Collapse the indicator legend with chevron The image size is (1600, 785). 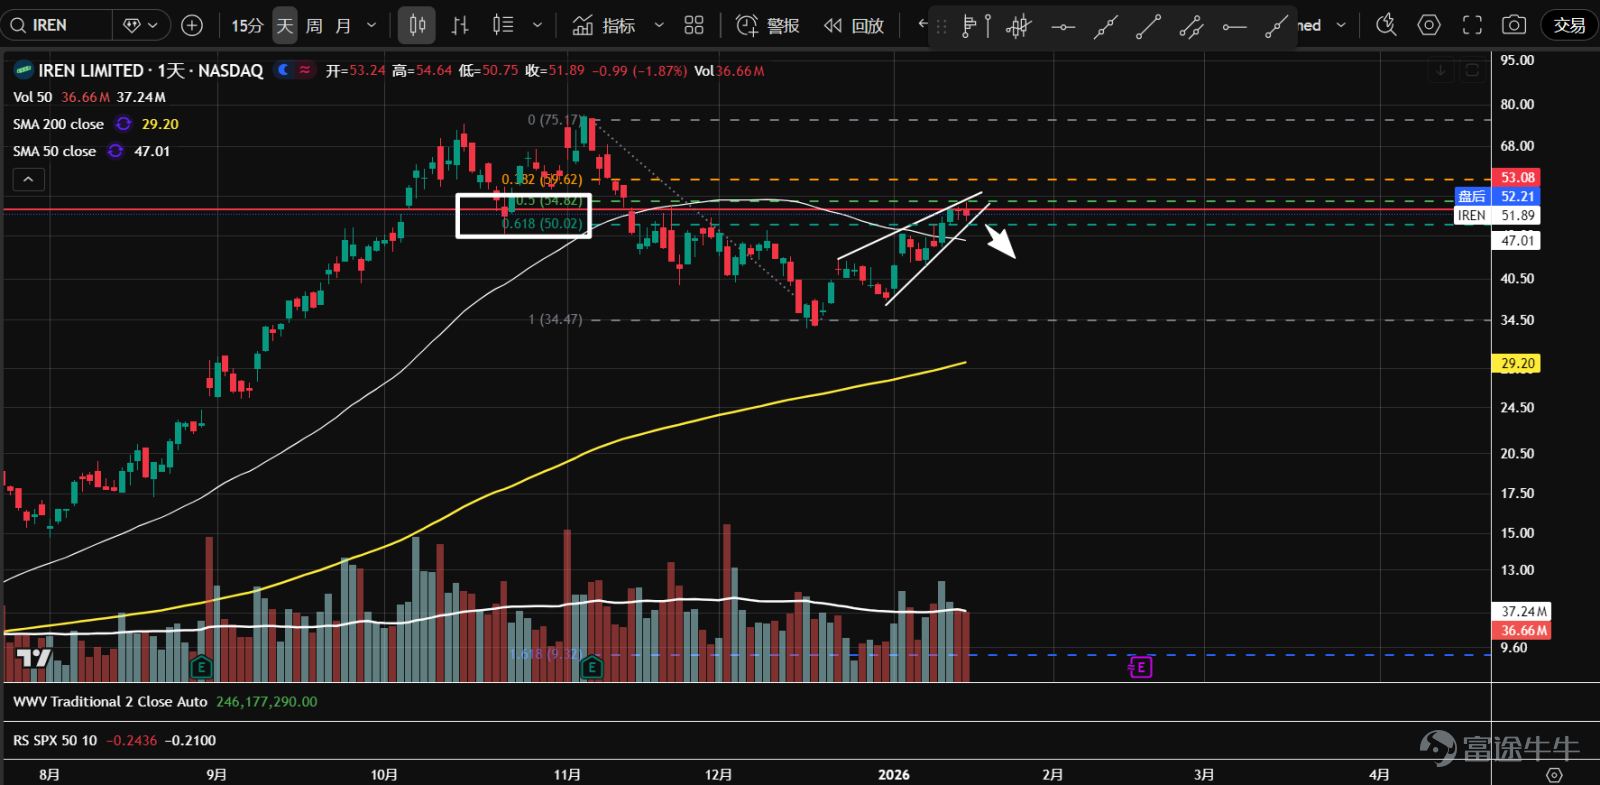pos(28,179)
